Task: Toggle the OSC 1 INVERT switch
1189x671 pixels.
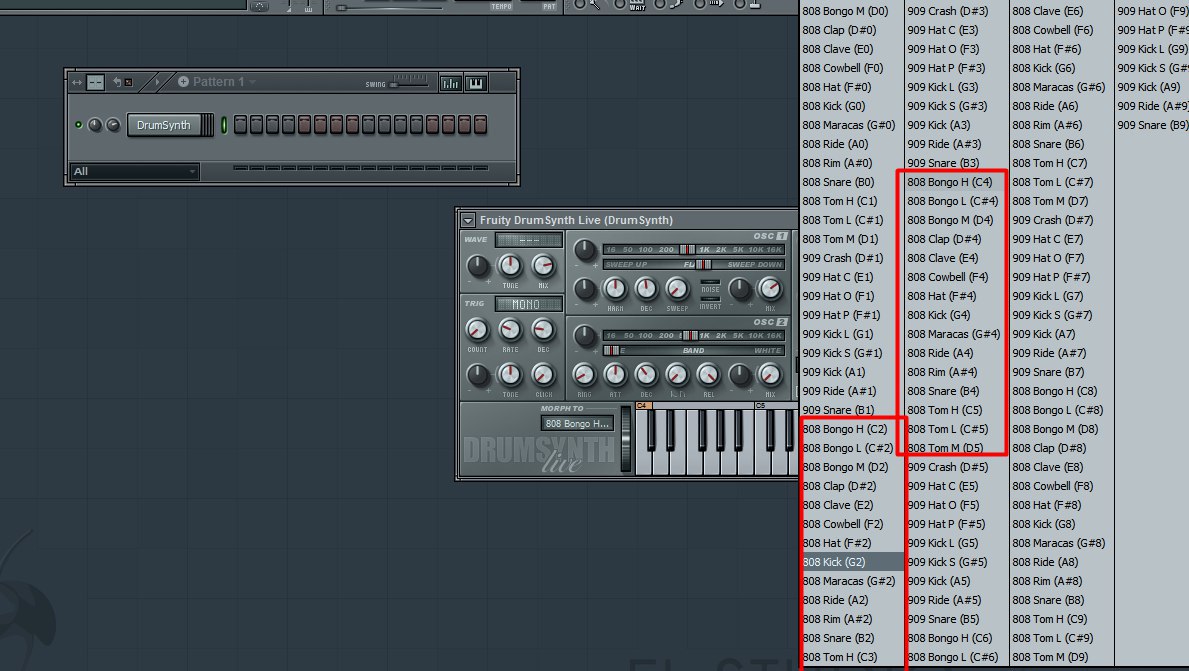Action: pos(711,299)
